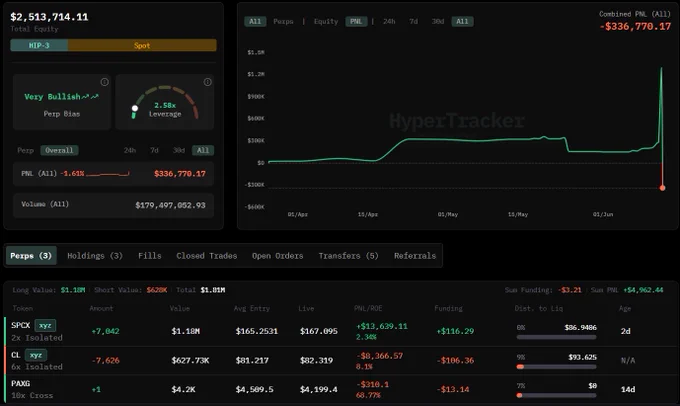Set stats panel range to 24h
The width and height of the screenshot is (680, 406).
pyautogui.click(x=130, y=151)
